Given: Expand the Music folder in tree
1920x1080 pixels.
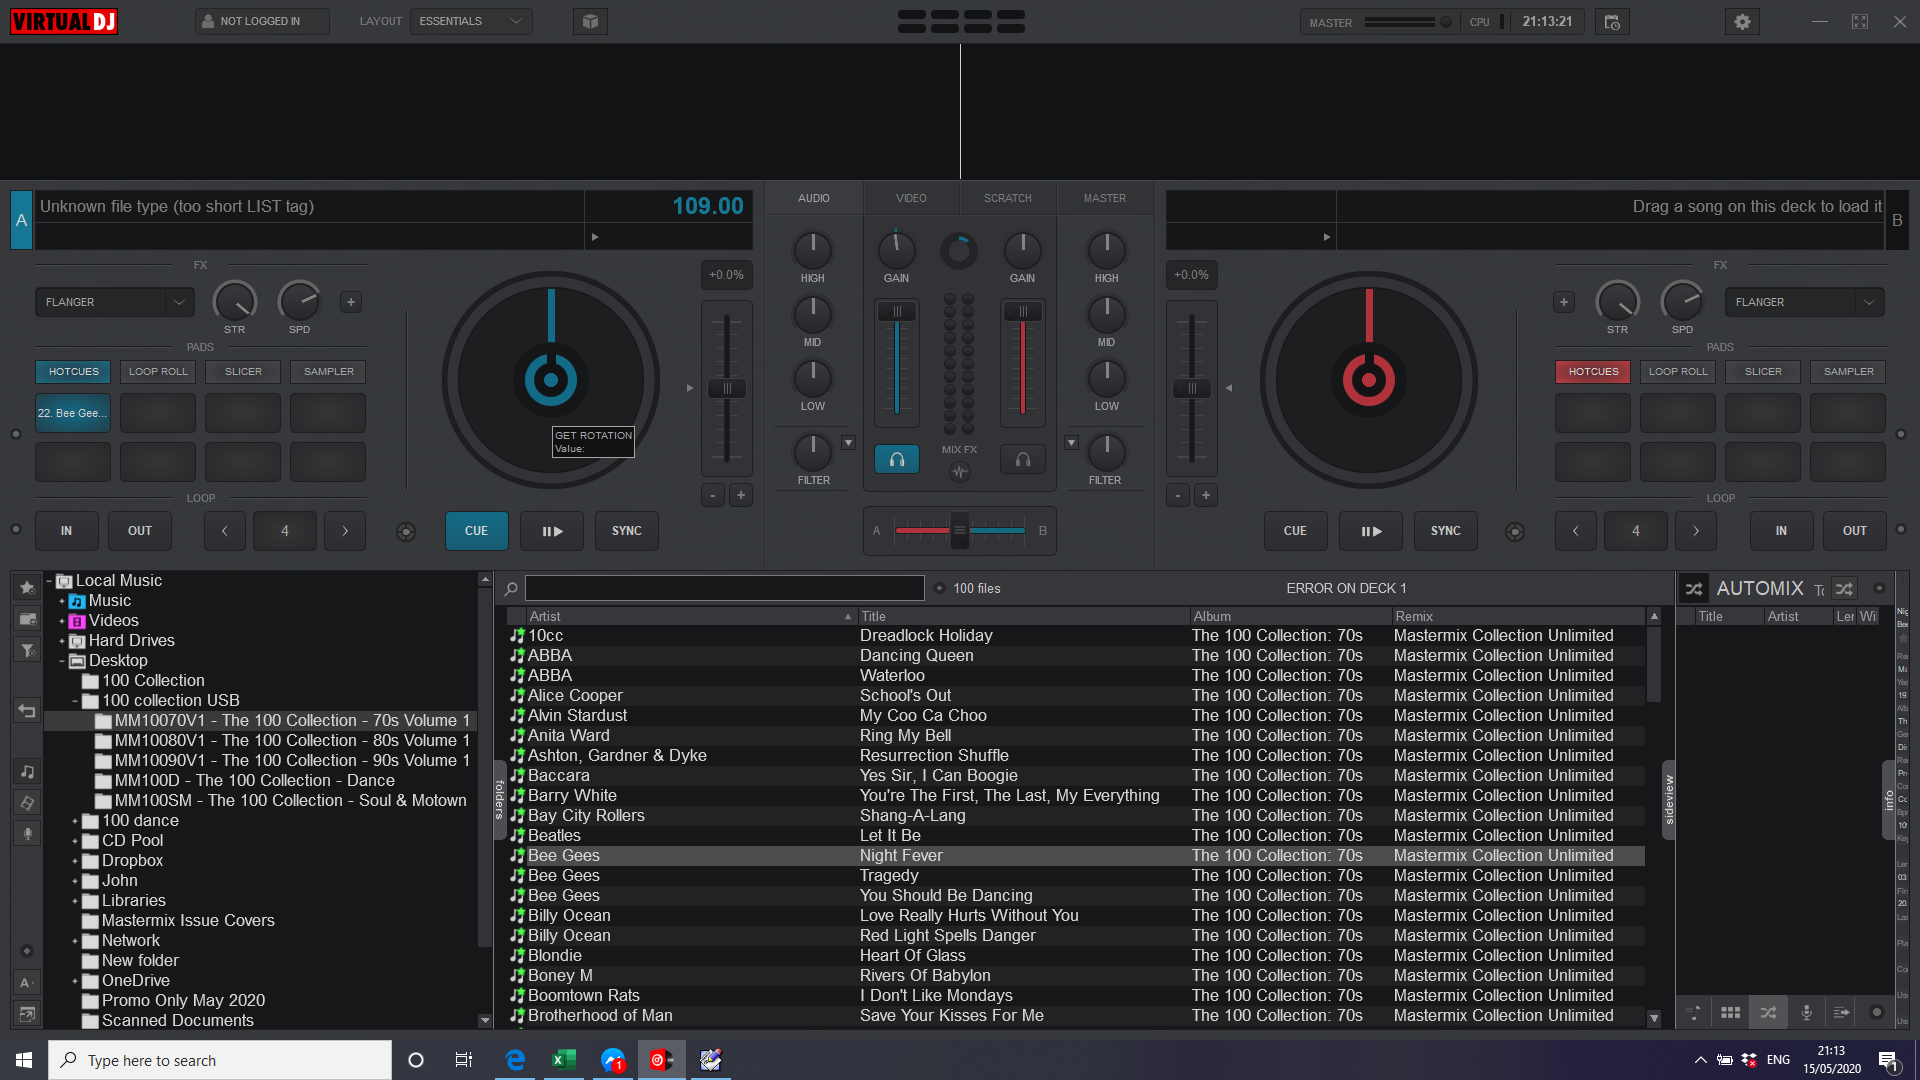Looking at the screenshot, I should point(62,602).
